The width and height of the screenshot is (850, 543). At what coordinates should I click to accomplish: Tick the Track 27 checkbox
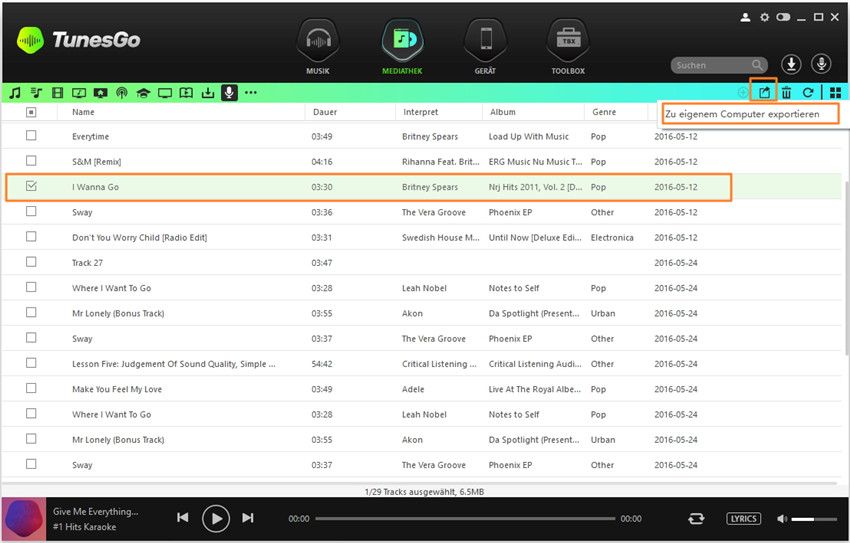point(31,262)
